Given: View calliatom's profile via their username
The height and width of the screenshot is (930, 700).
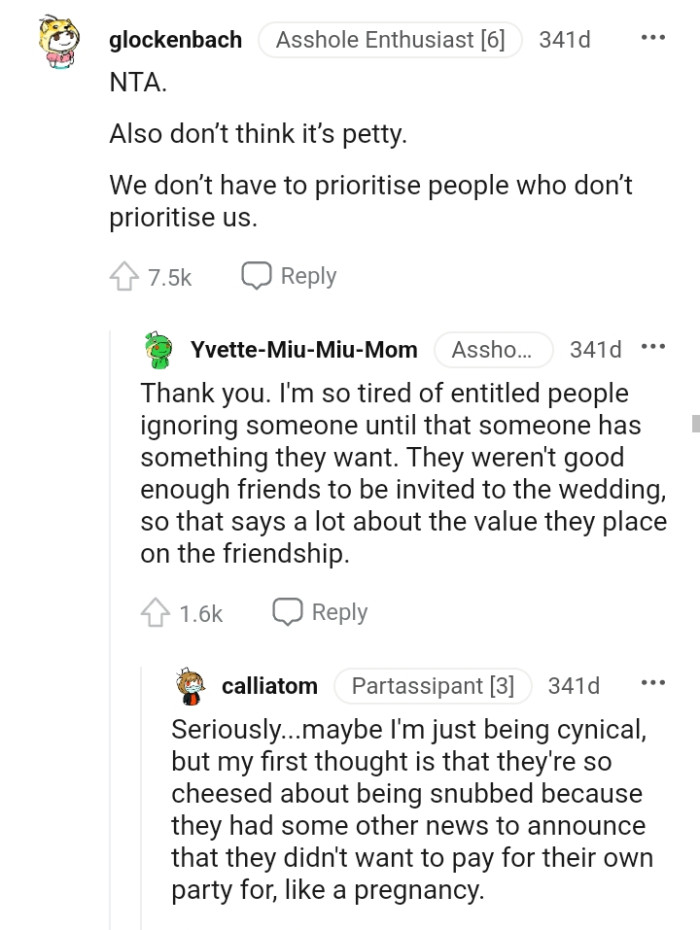Looking at the screenshot, I should point(269,686).
